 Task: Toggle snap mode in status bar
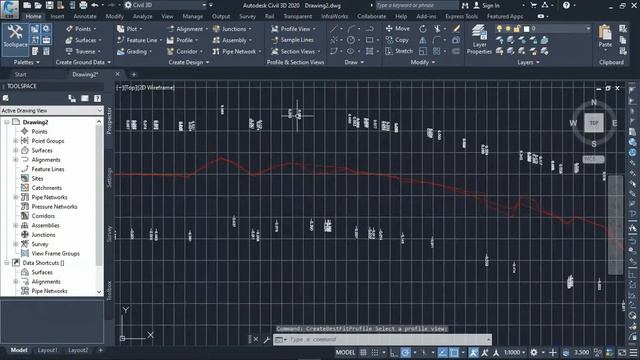click(374, 352)
